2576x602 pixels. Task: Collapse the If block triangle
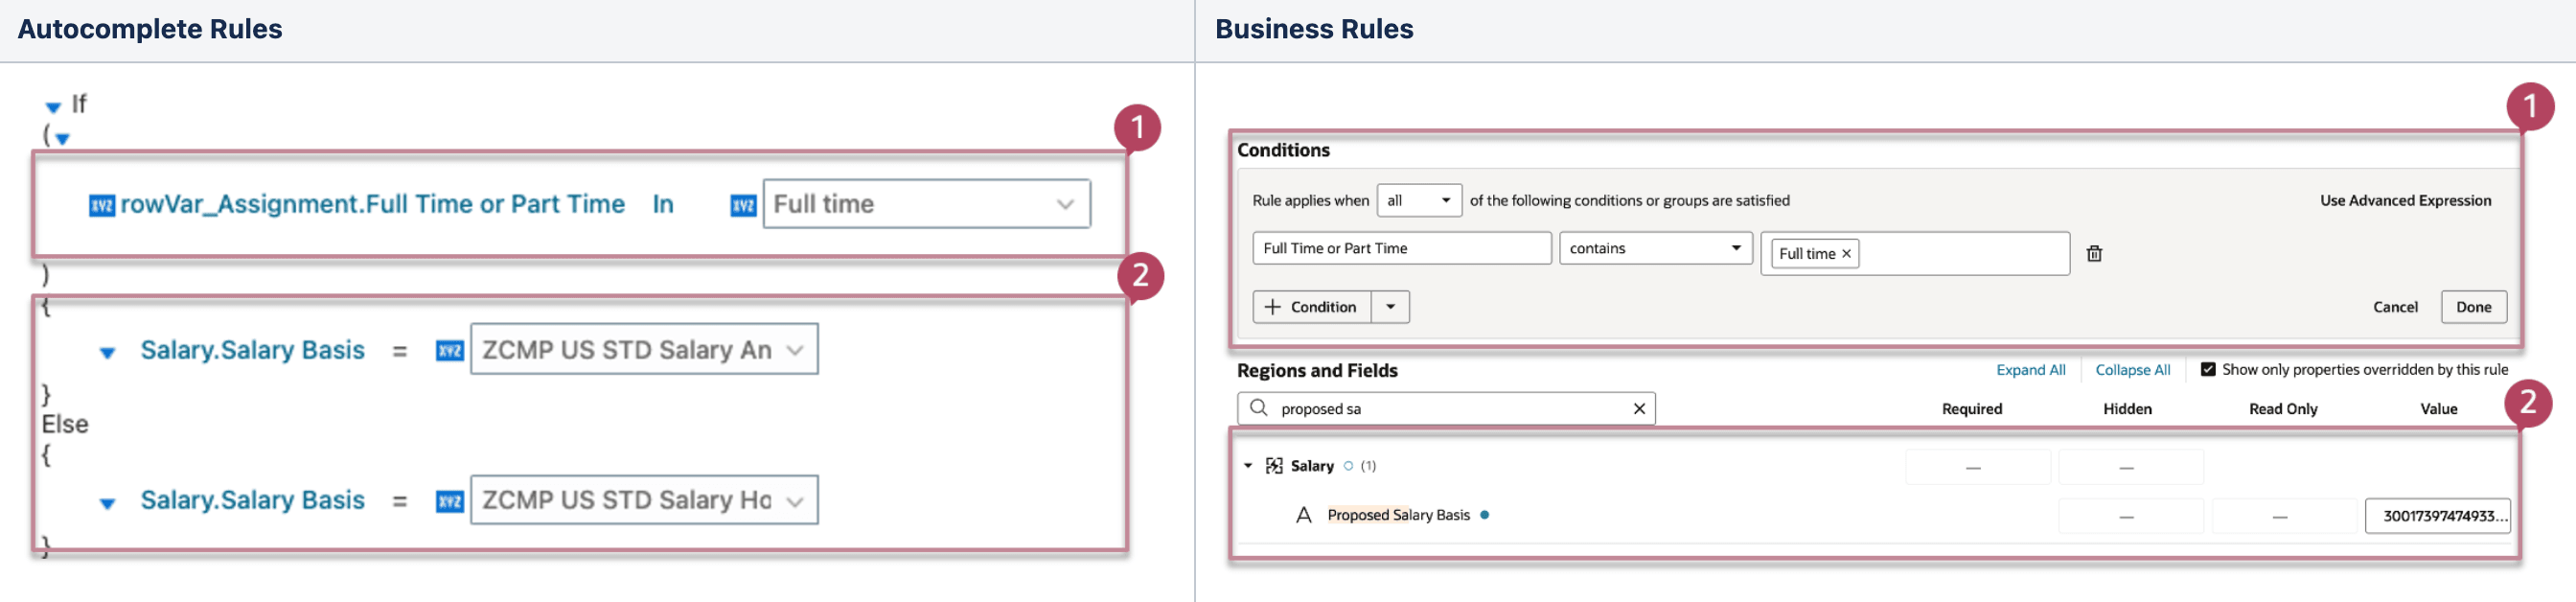[x=54, y=107]
